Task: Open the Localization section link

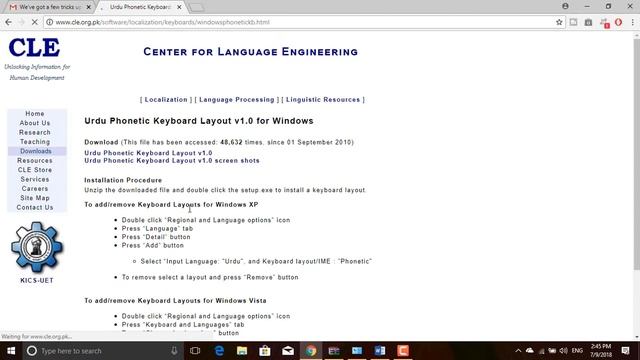Action: tap(166, 100)
